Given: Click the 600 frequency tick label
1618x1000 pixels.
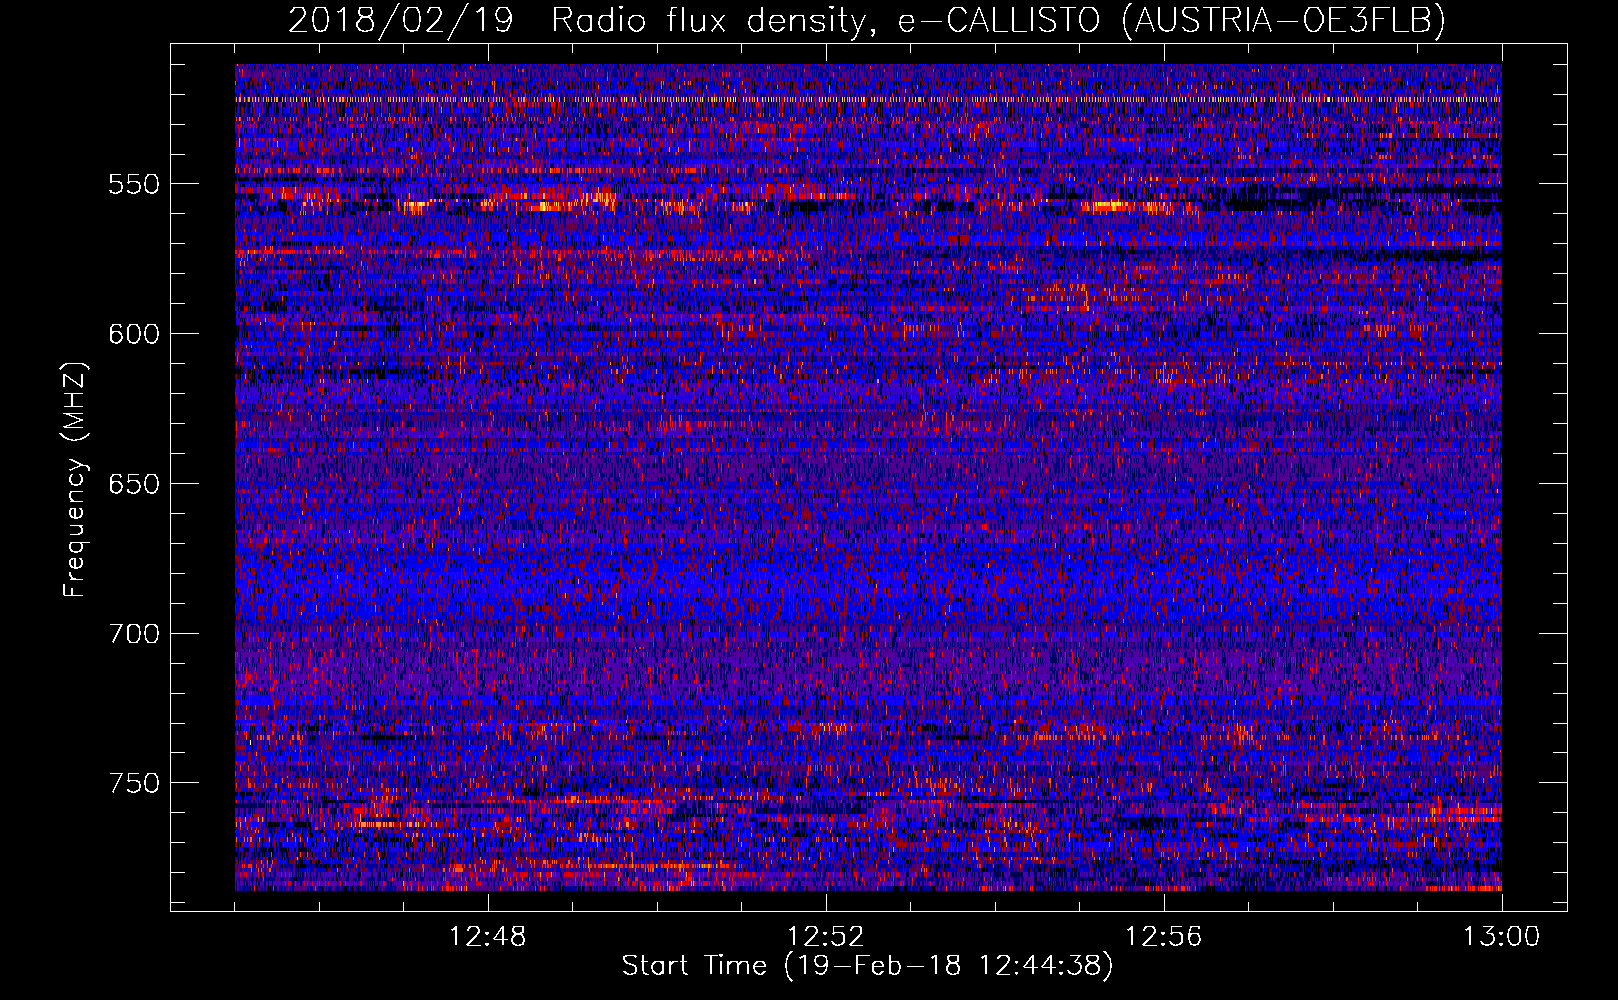Looking at the screenshot, I should pos(134,334).
